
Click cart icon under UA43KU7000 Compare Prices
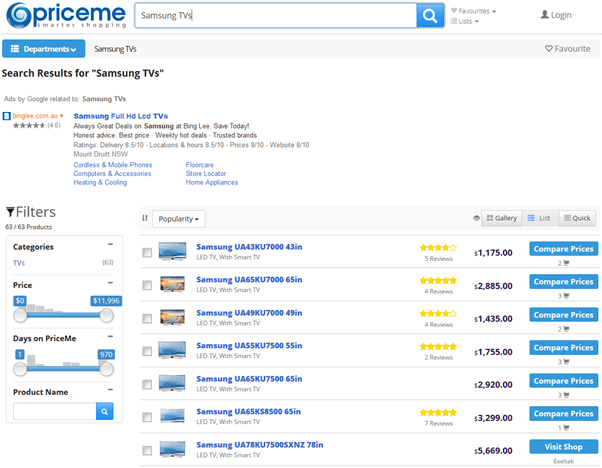[x=566, y=263]
